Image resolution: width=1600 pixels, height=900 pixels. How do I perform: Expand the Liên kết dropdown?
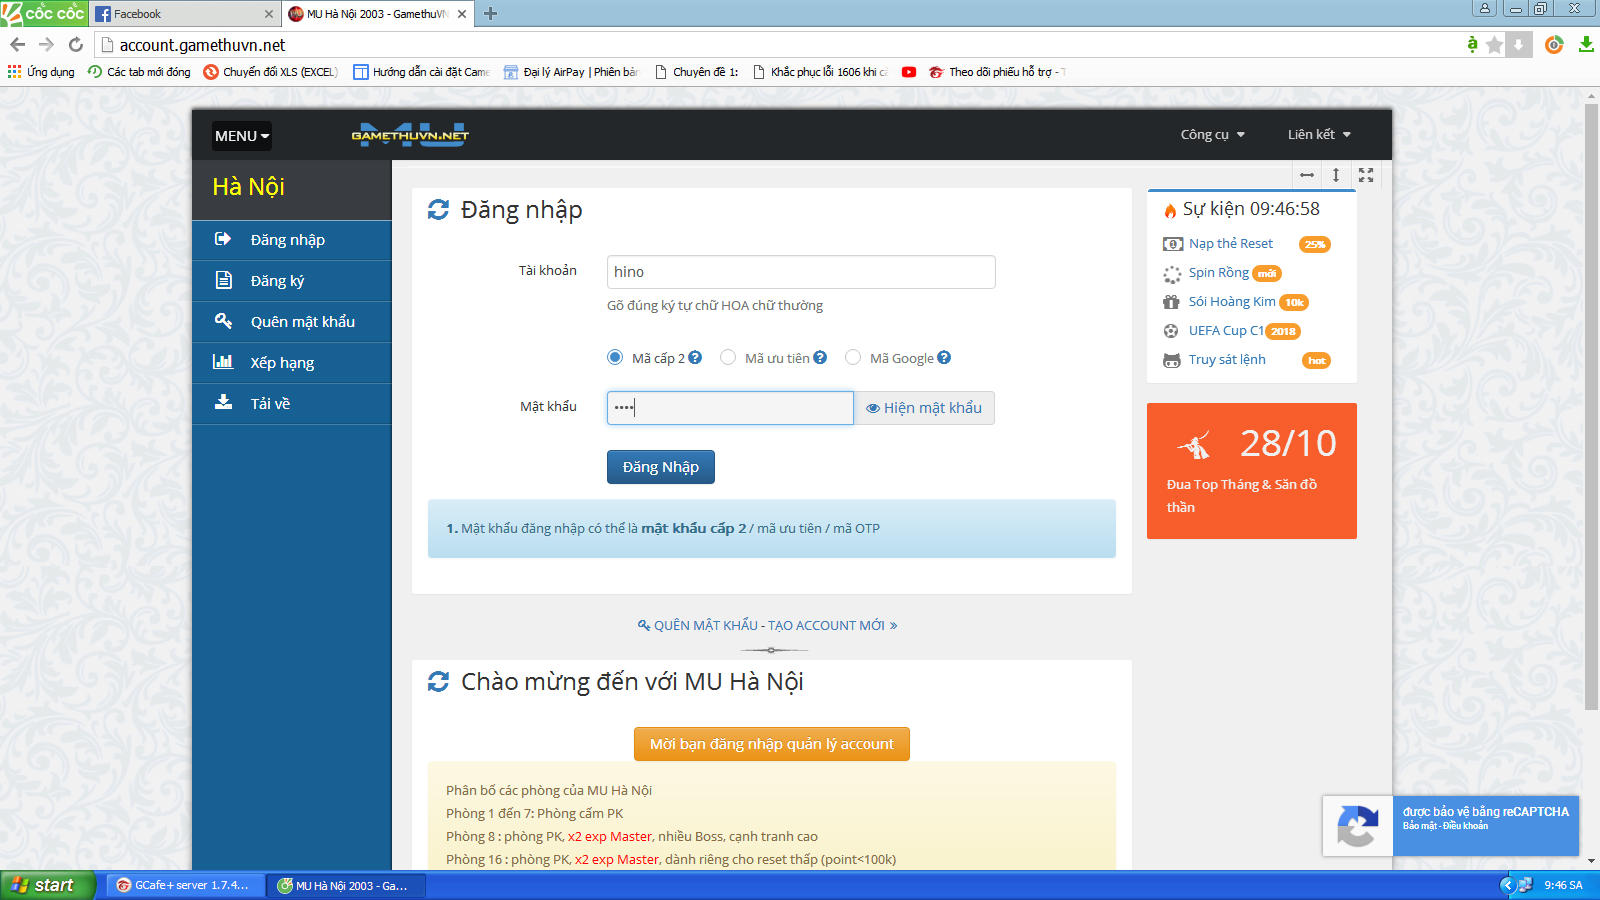click(x=1319, y=134)
